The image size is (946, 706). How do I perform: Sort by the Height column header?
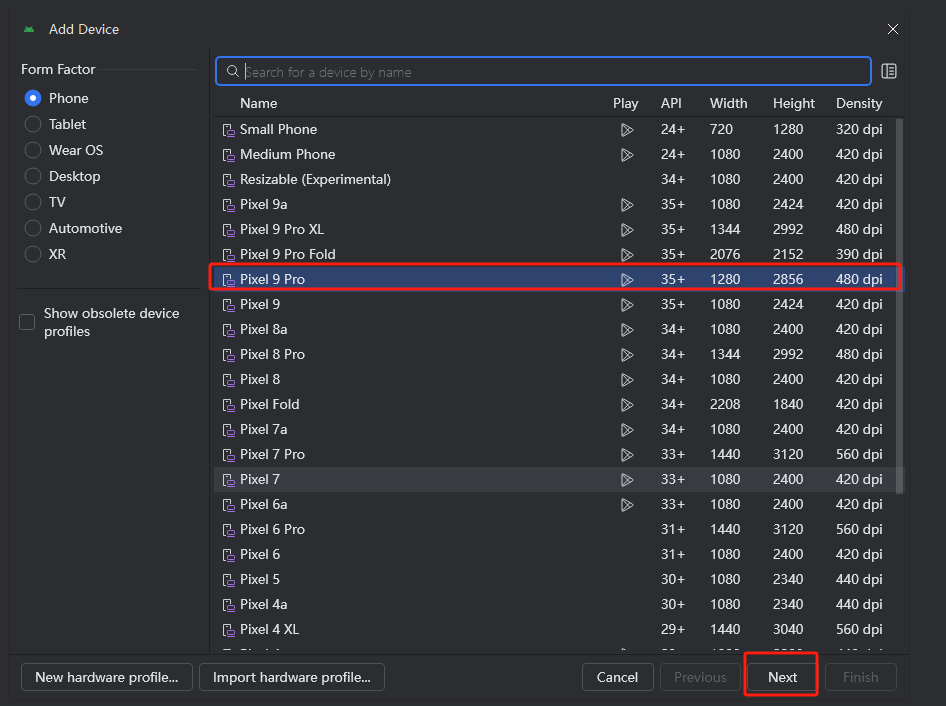pyautogui.click(x=793, y=103)
